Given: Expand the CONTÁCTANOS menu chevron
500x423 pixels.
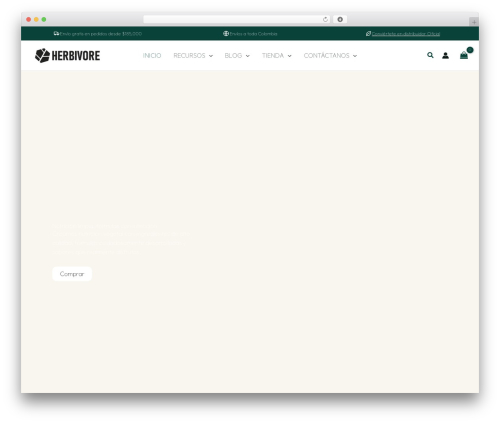Looking at the screenshot, I should [x=355, y=56].
